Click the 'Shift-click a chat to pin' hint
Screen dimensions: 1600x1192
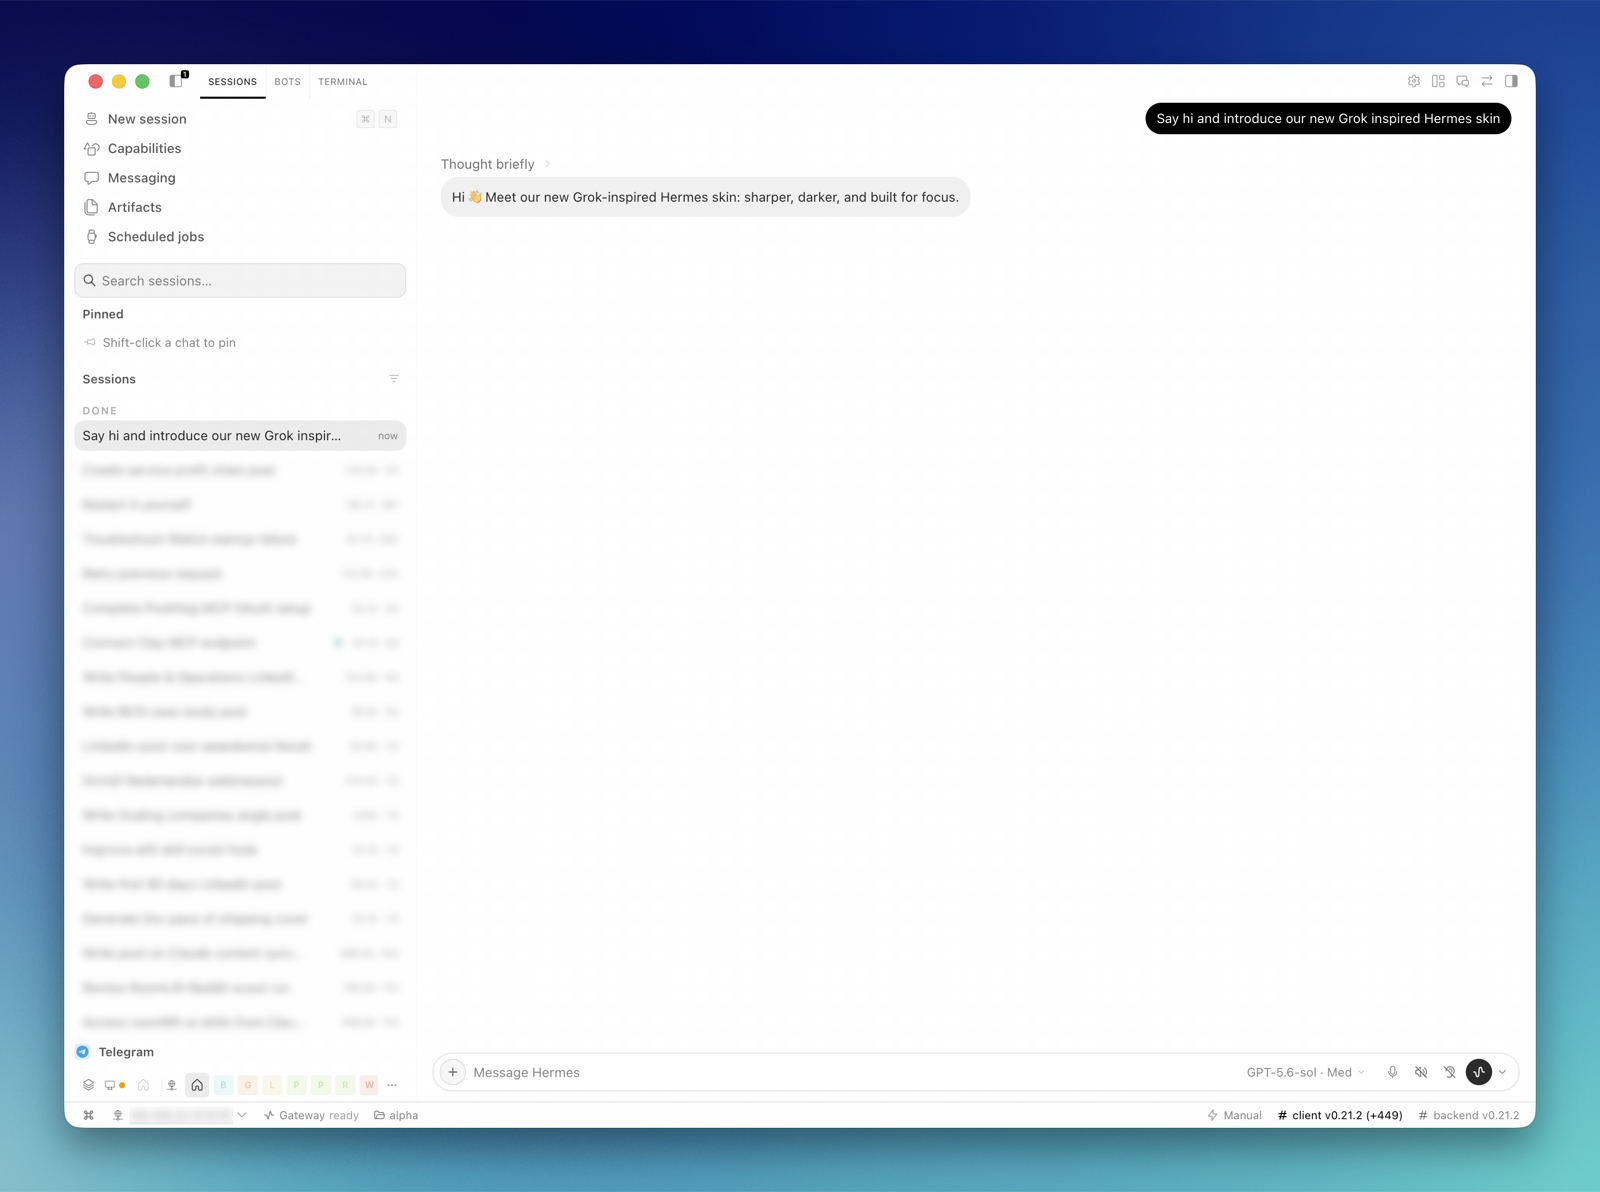(x=169, y=342)
